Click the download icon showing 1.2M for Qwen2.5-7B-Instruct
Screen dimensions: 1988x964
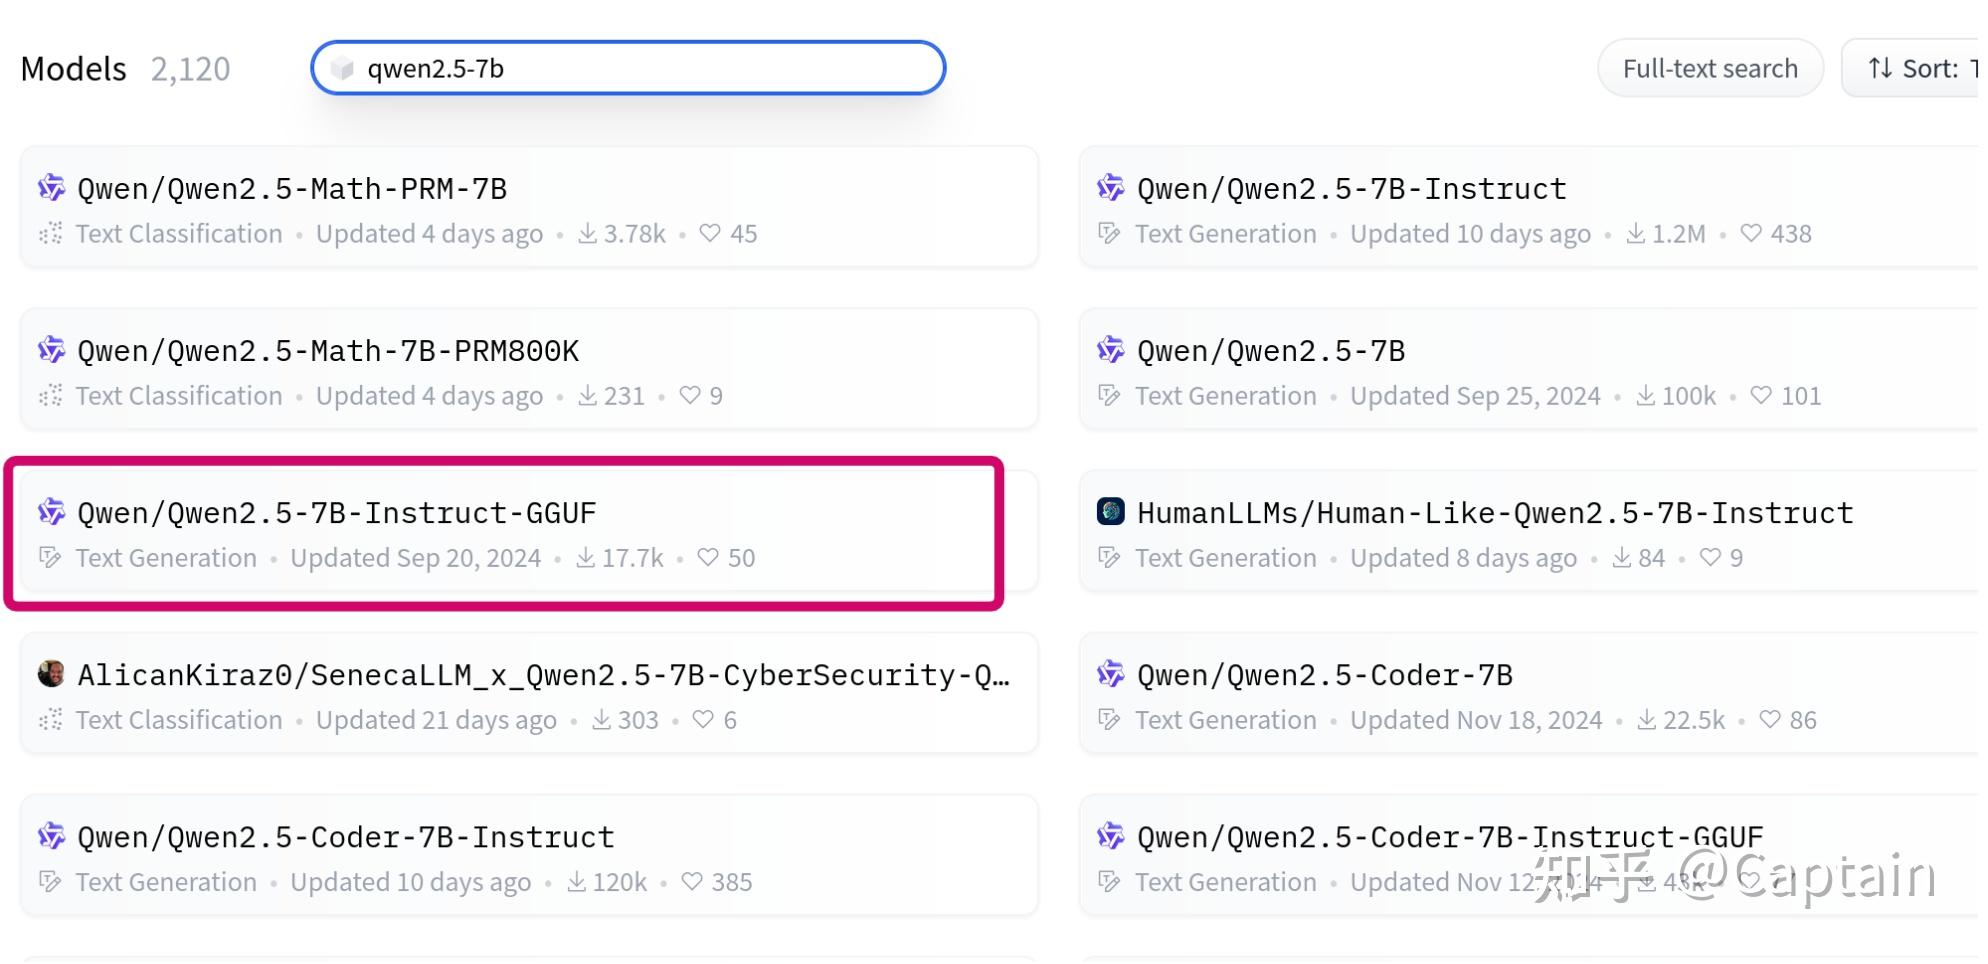1636,233
